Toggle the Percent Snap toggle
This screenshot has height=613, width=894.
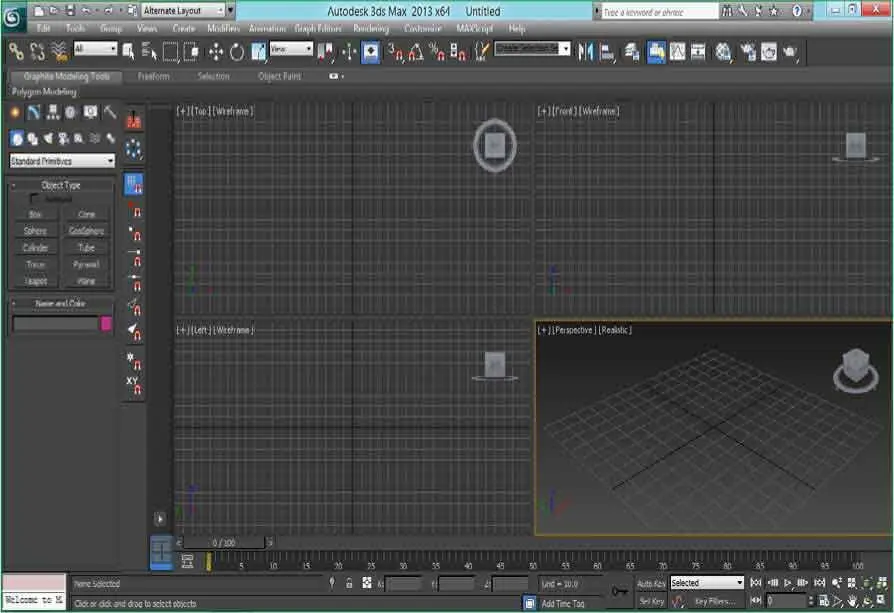click(x=437, y=52)
